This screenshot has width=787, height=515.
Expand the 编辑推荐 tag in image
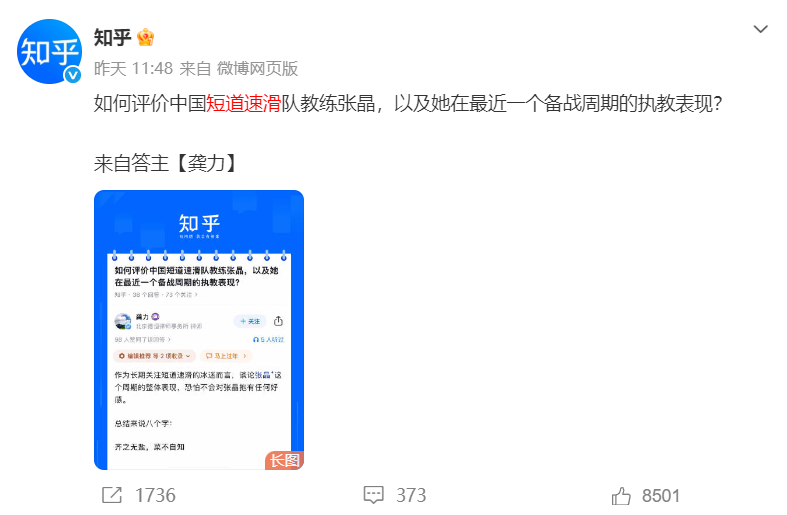[155, 356]
